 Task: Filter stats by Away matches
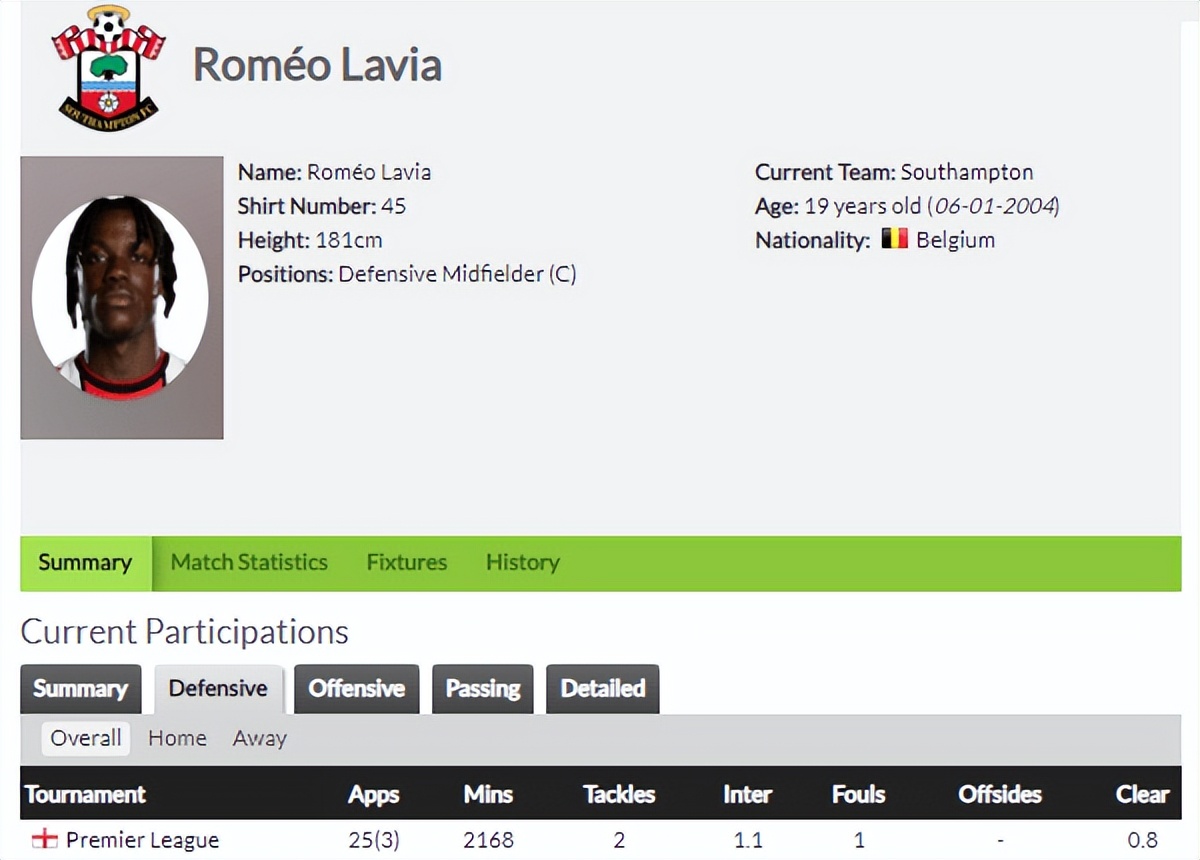pos(259,738)
